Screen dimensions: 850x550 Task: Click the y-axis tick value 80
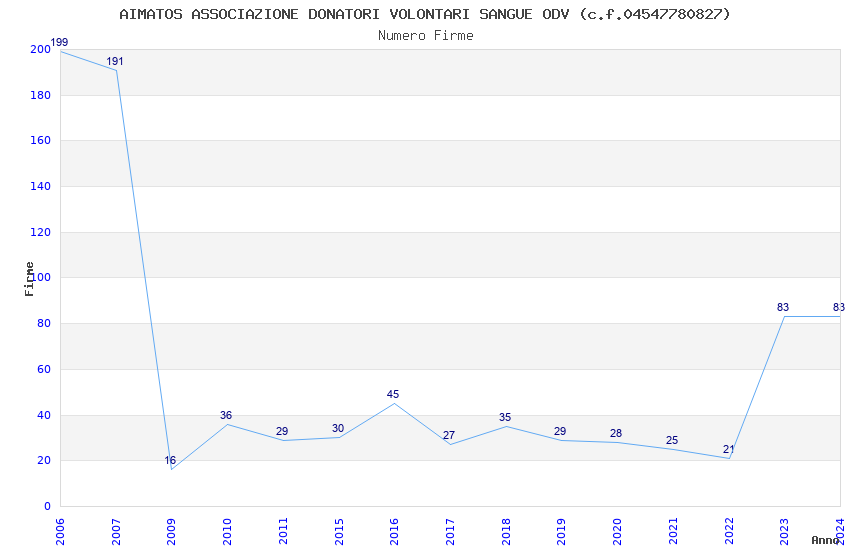point(44,323)
